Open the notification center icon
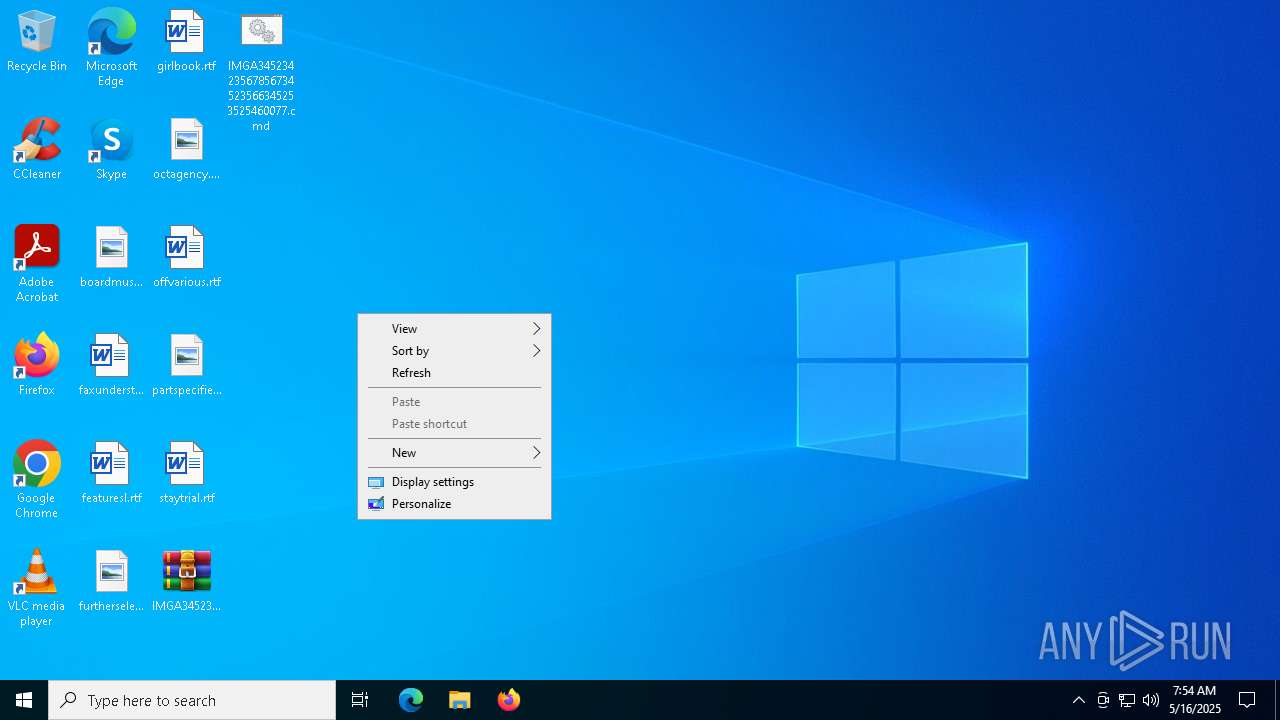Image resolution: width=1280 pixels, height=720 pixels. [1248, 700]
